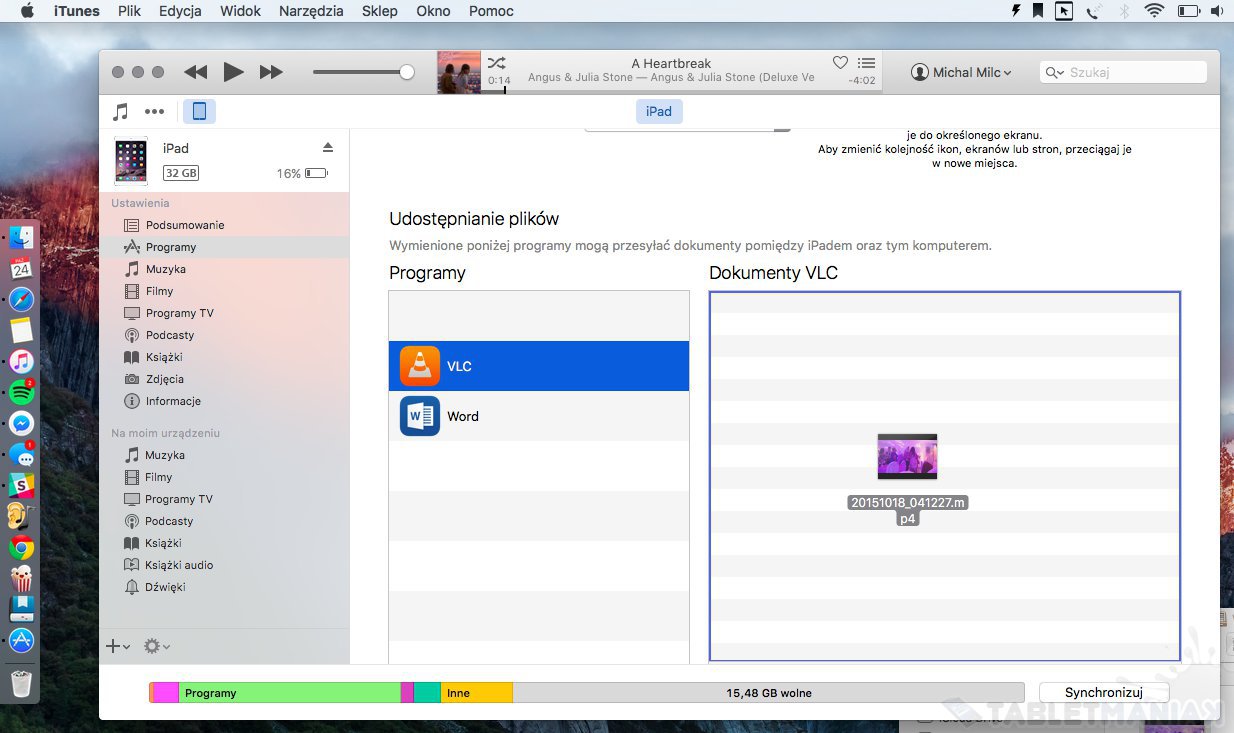Open the Michal Milc account dropdown
Image resolution: width=1234 pixels, height=733 pixels.
[961, 72]
